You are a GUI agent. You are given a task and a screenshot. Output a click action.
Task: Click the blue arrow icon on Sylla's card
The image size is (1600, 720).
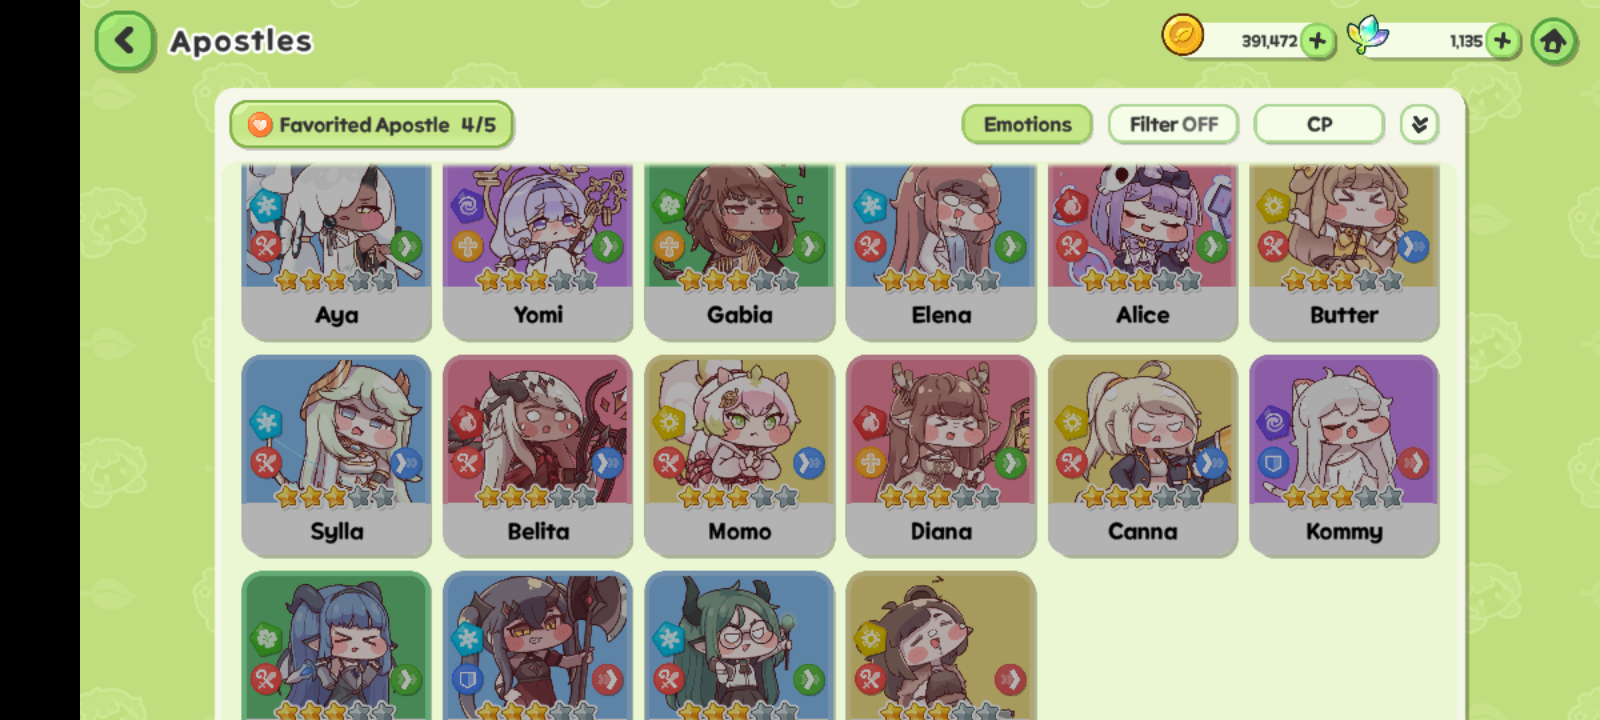tap(406, 462)
